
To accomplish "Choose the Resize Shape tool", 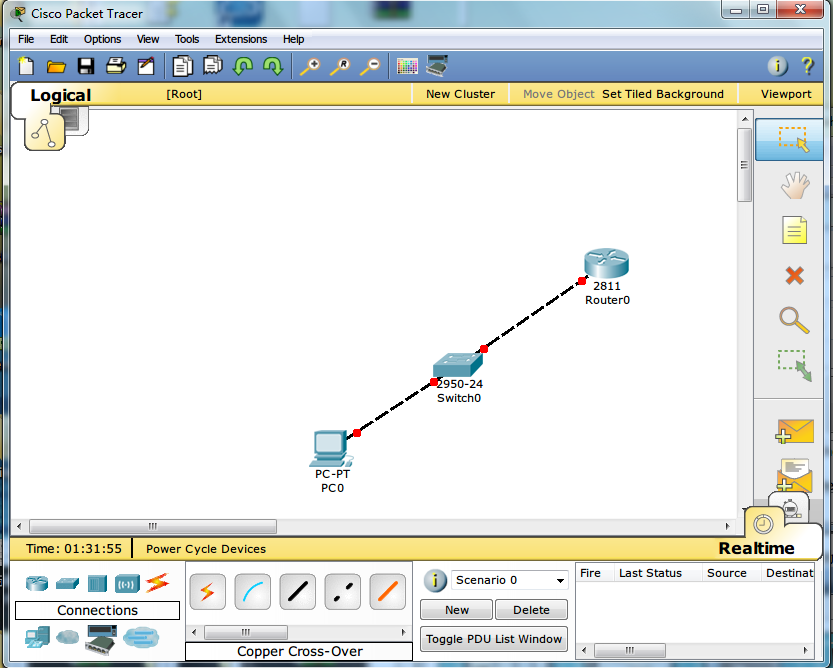I will [x=795, y=366].
